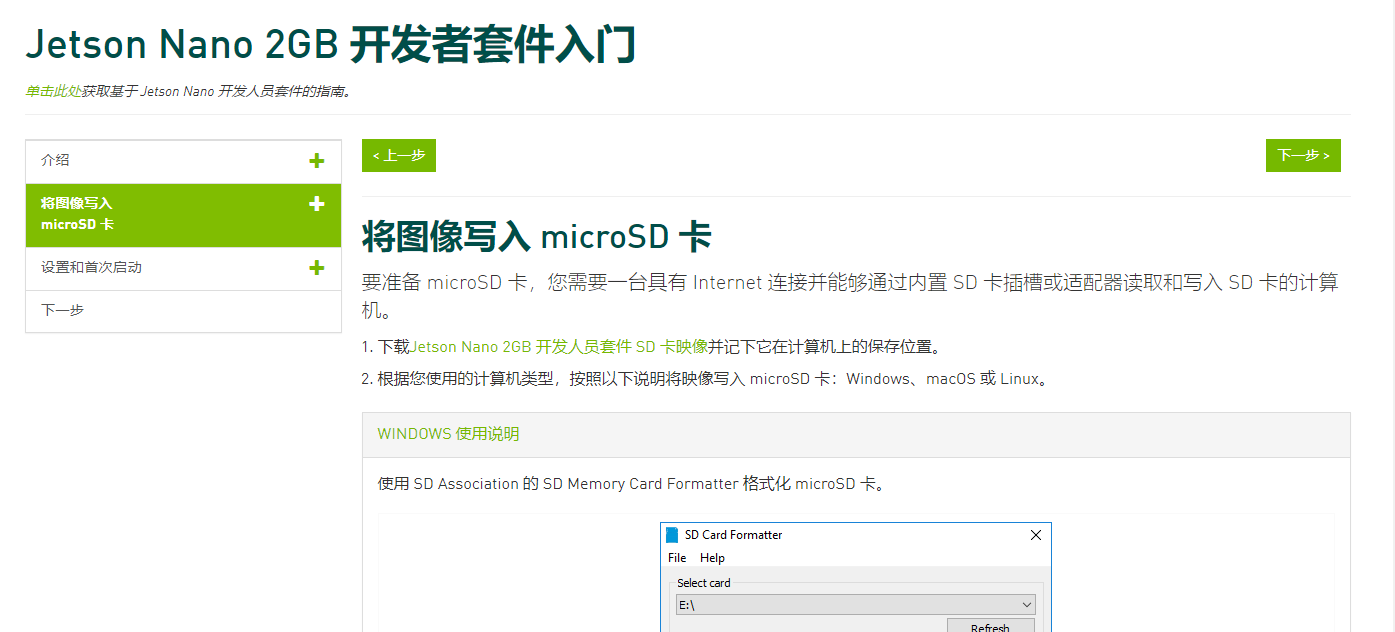Viewport: 1395px width, 632px height.
Task: Click the Select card label
Action: point(704,583)
